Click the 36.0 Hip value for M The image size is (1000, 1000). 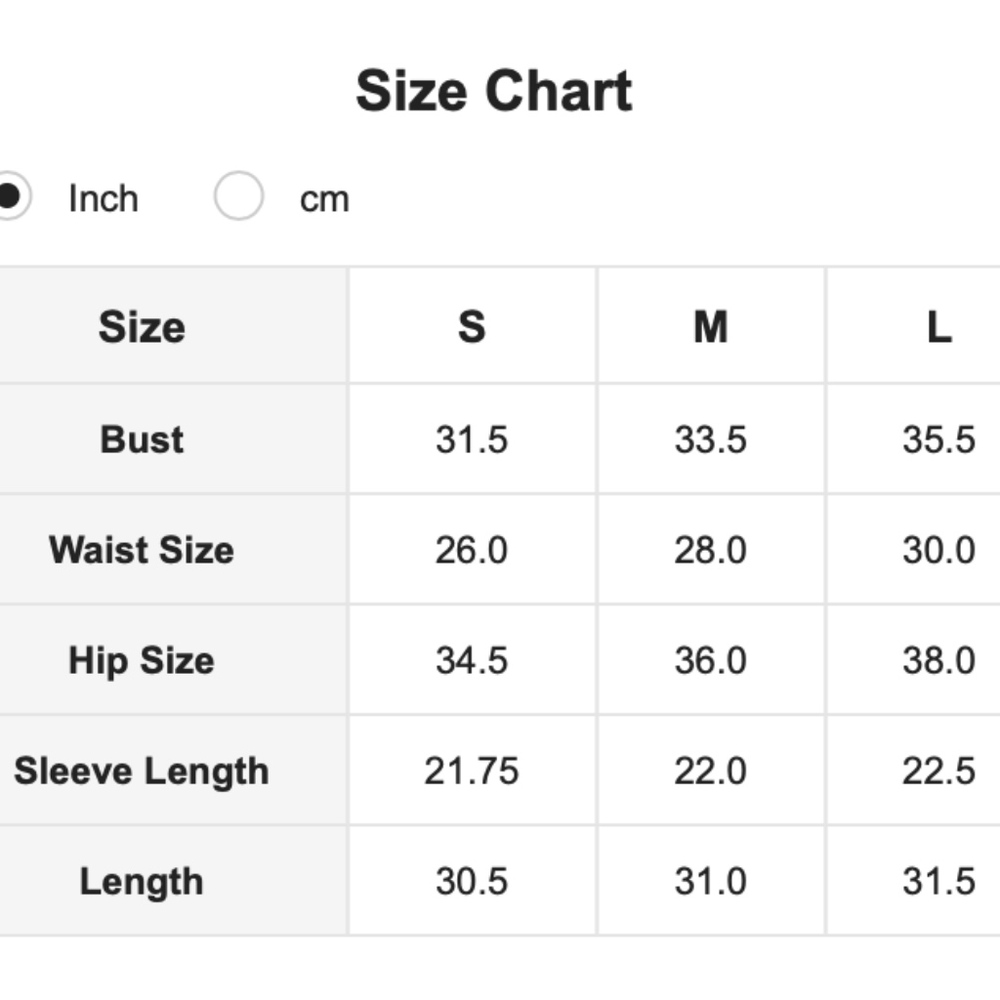[x=710, y=660]
